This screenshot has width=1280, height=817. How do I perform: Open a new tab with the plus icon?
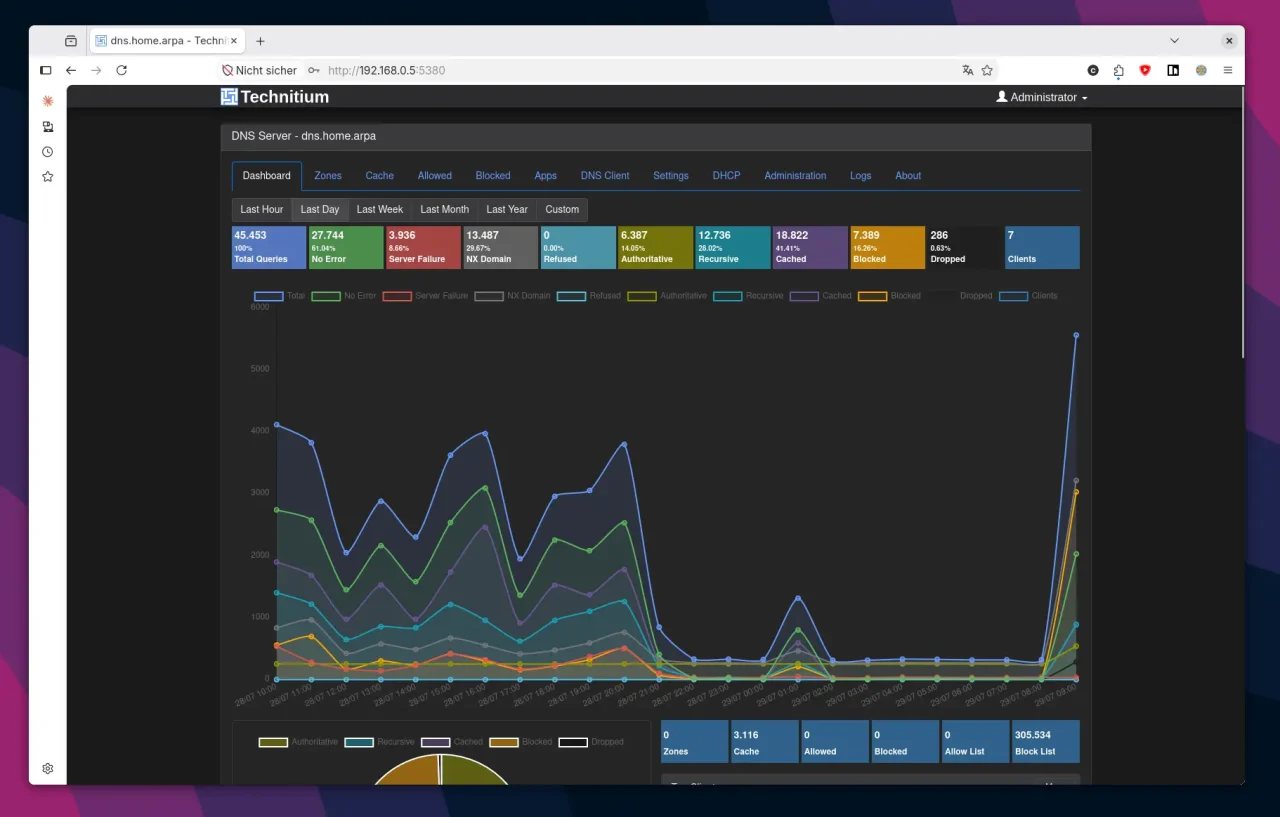pos(260,41)
